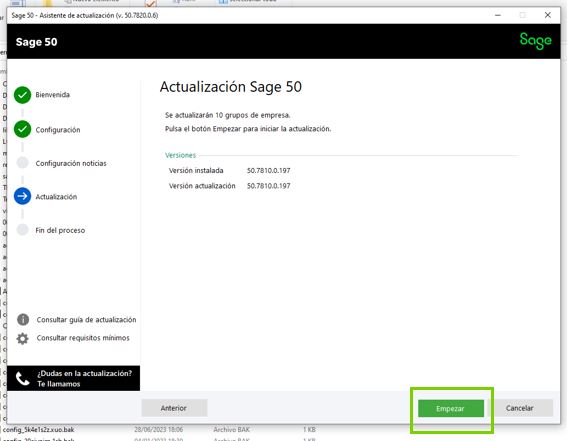Start the update with the Empezar button
Image resolution: width=570 pixels, height=441 pixels.
450,408
